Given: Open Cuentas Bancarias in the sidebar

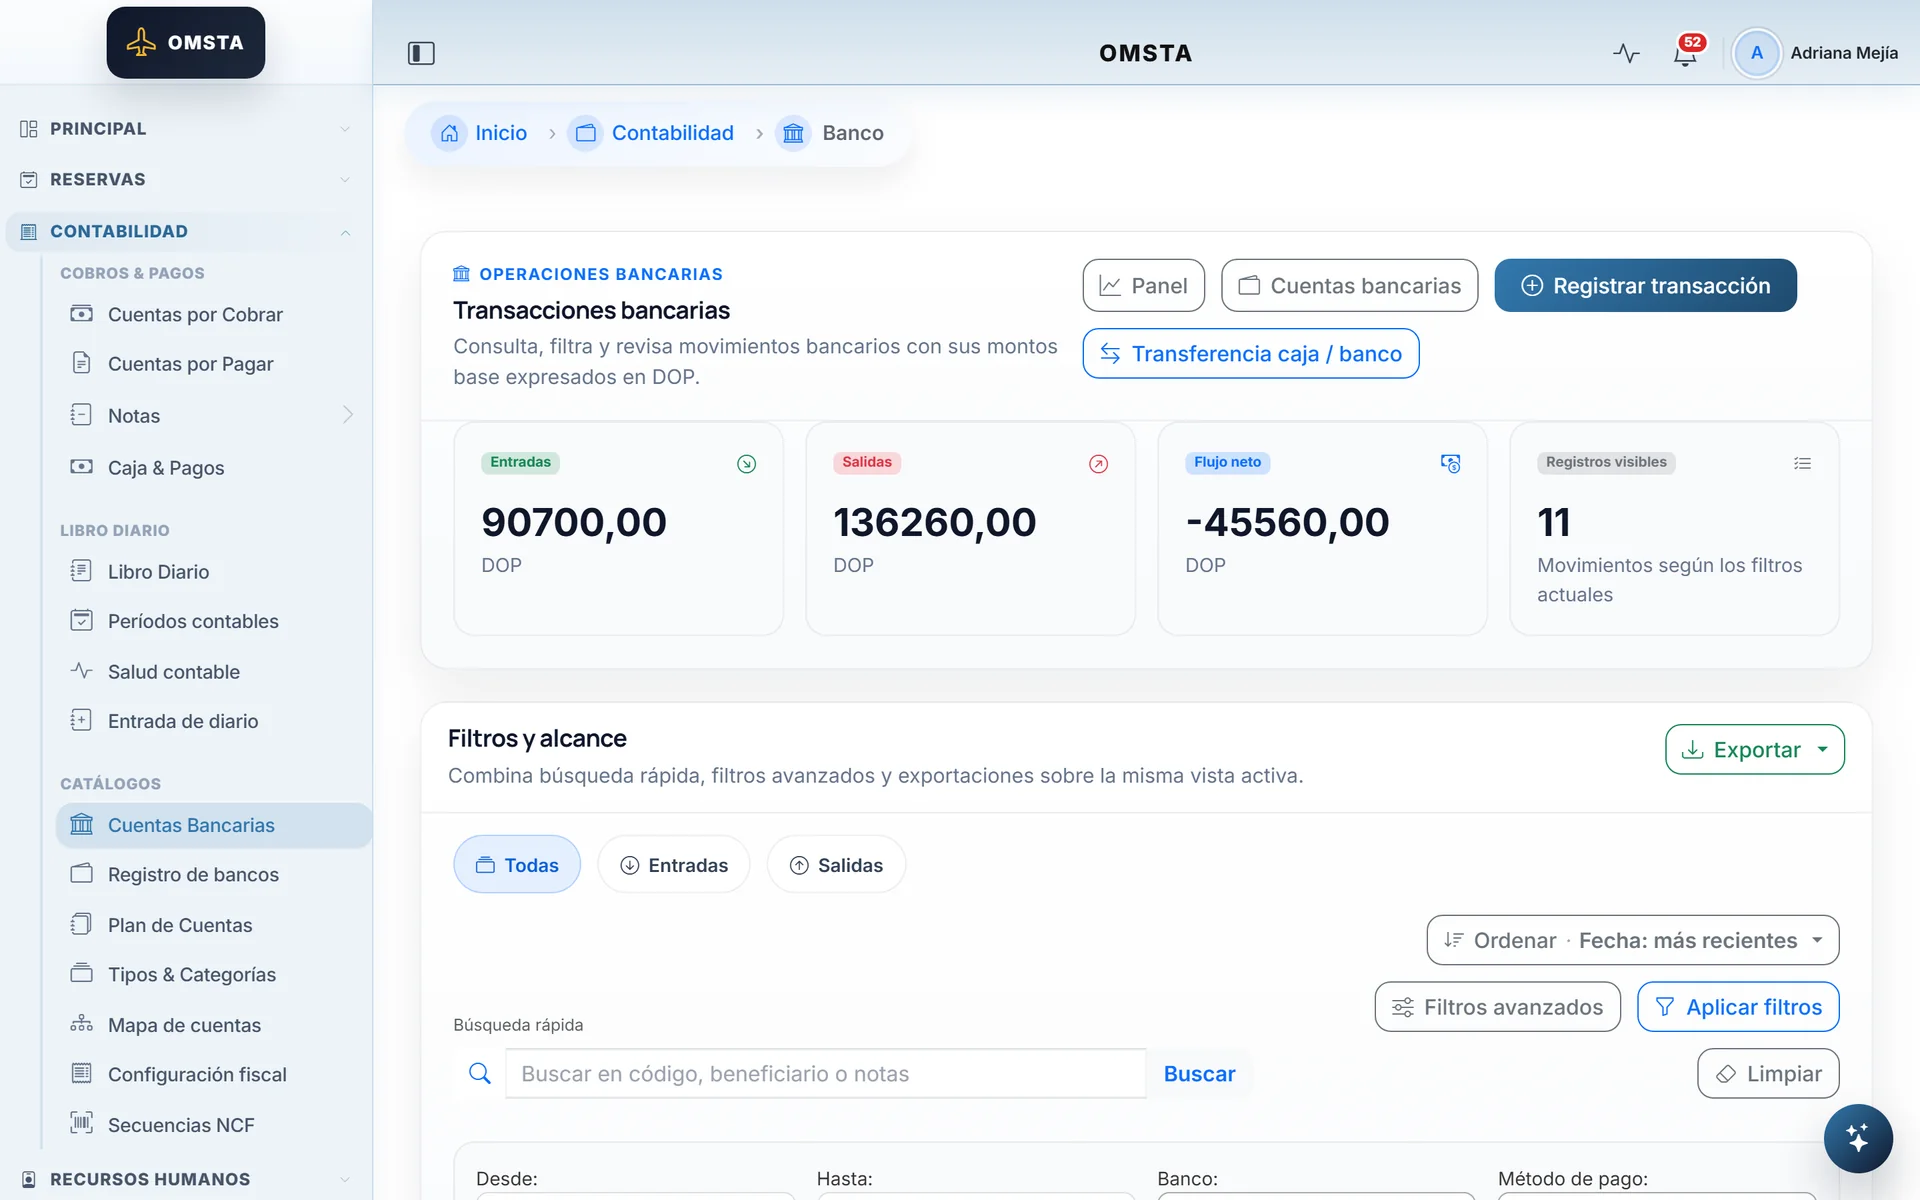Looking at the screenshot, I should pos(213,825).
